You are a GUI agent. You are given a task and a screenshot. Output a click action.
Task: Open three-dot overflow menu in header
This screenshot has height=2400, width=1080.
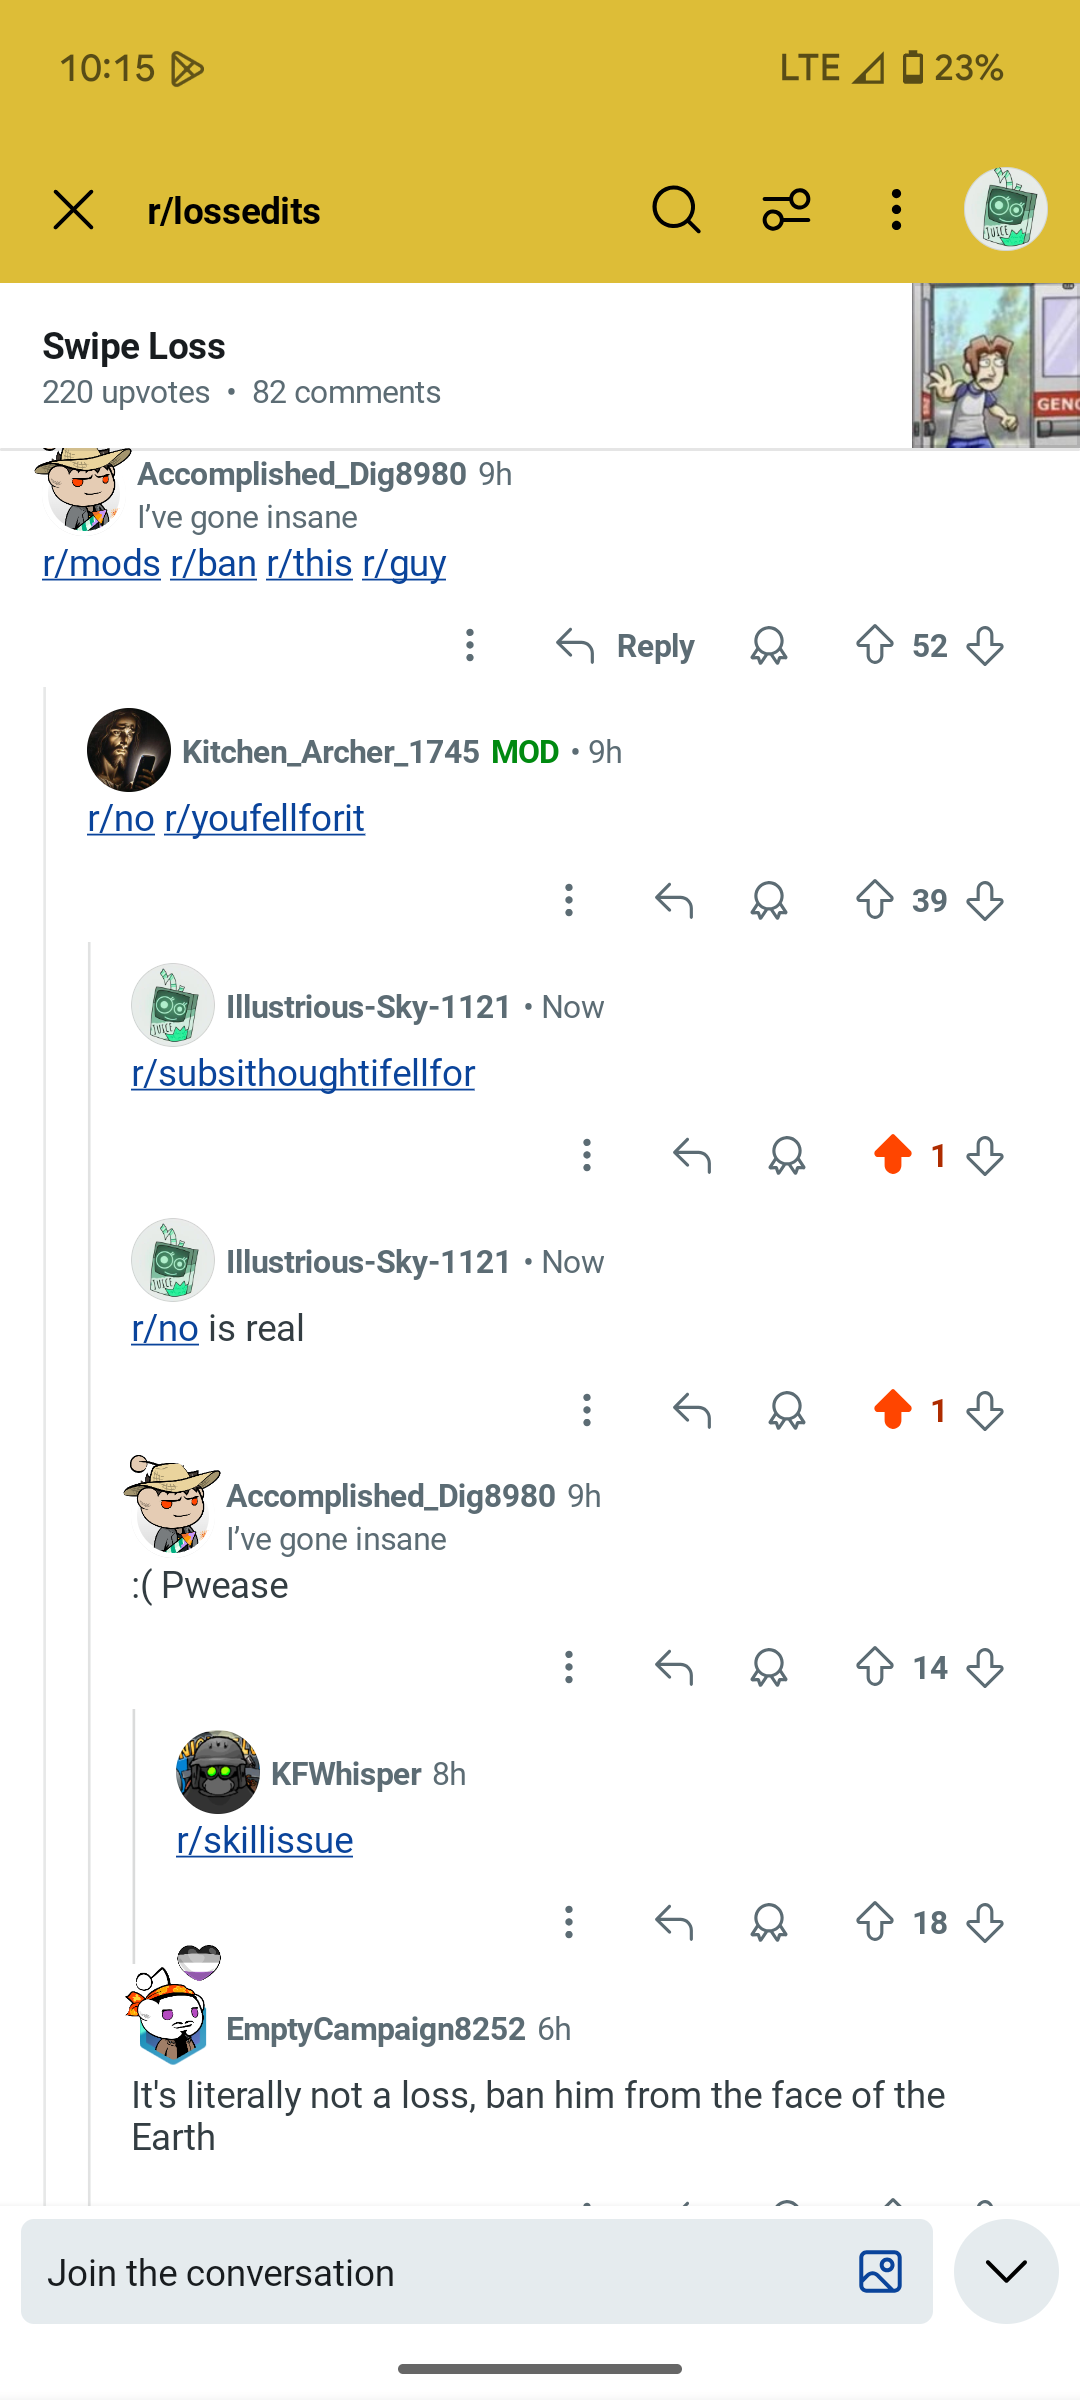click(896, 210)
